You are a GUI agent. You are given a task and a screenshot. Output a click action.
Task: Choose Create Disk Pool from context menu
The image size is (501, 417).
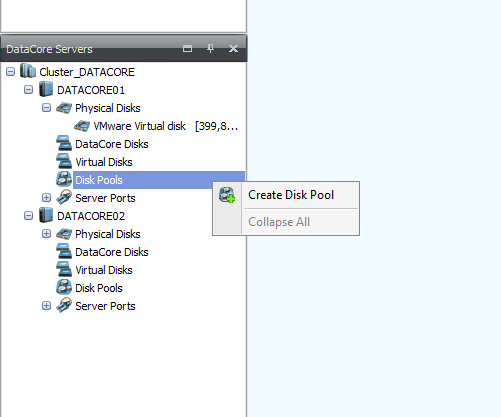(x=291, y=195)
